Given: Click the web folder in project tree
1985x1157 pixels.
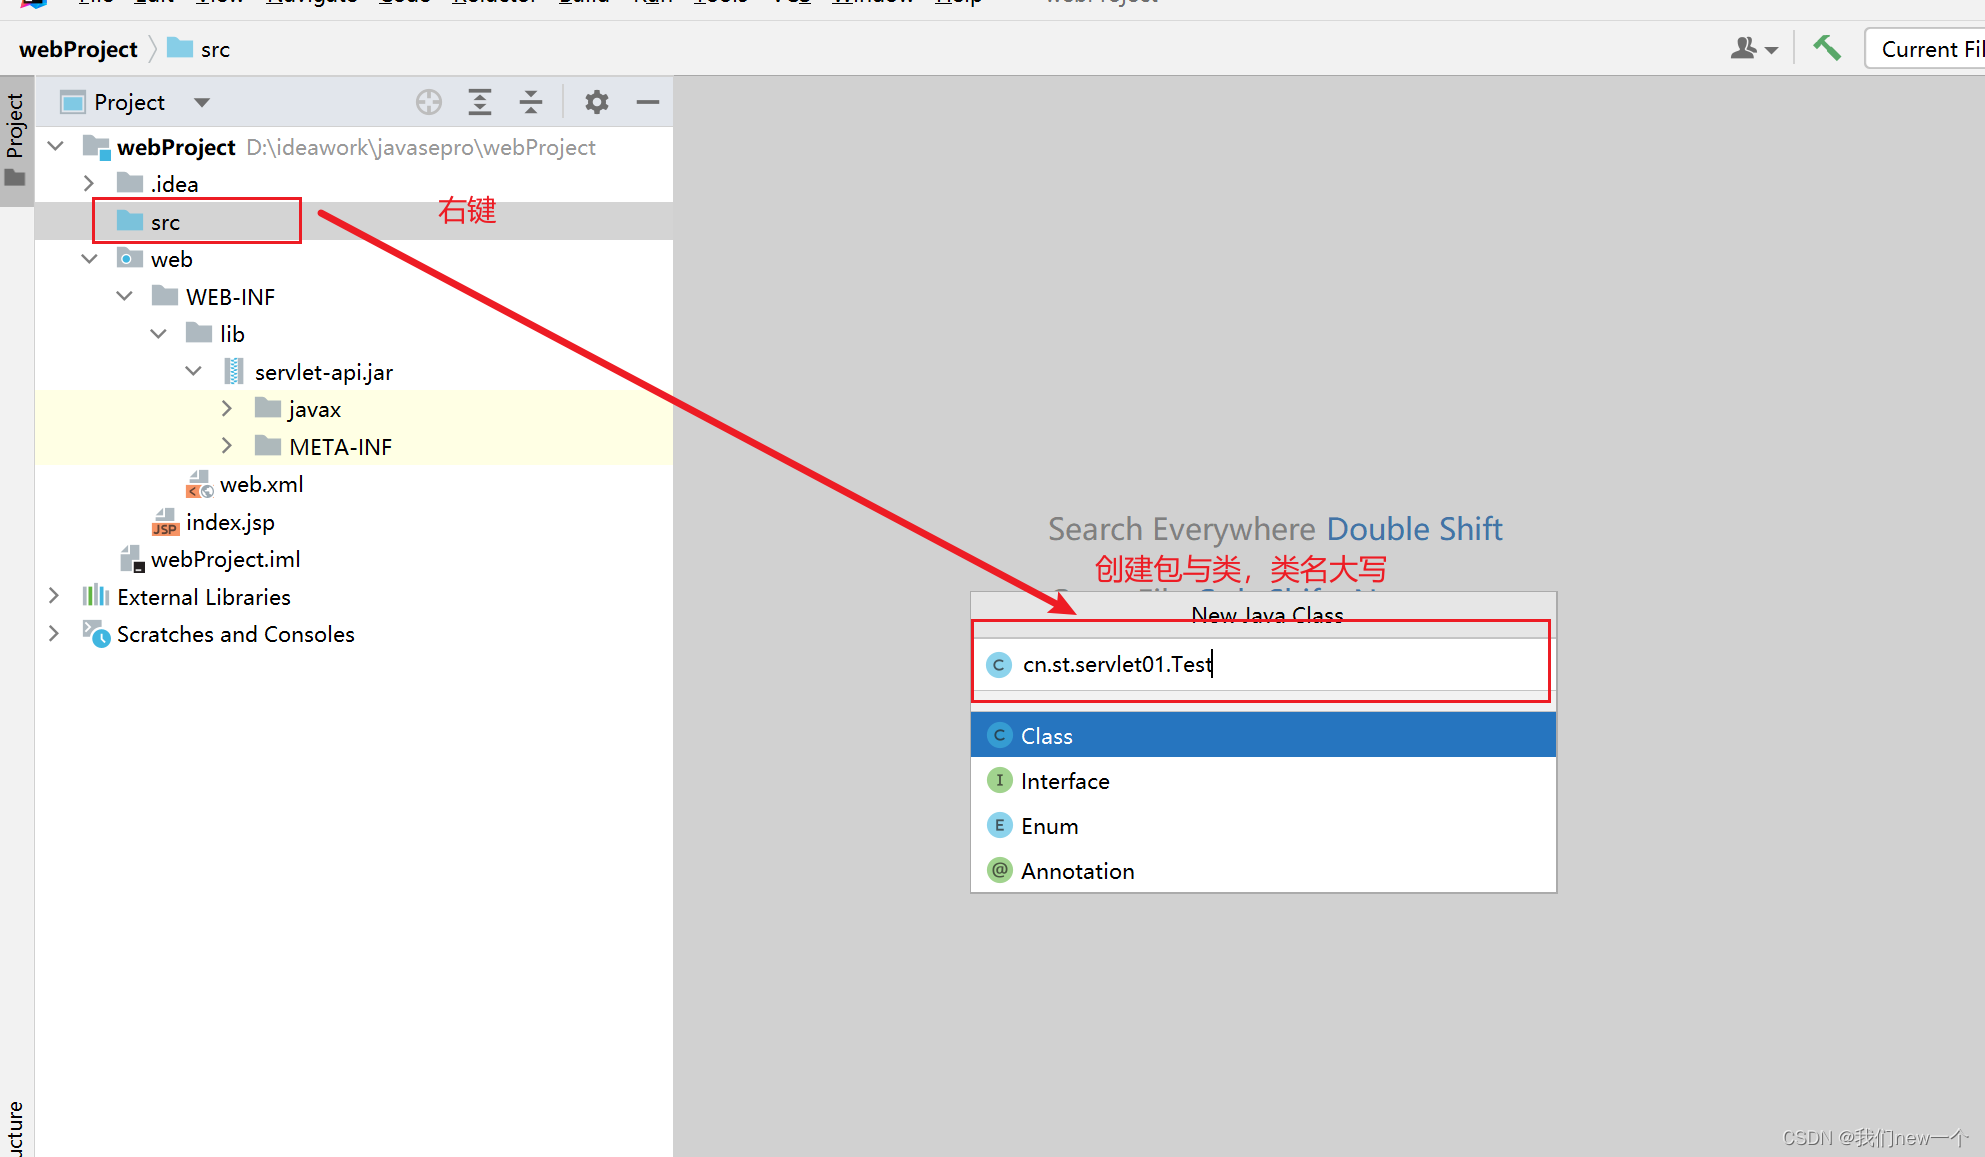Looking at the screenshot, I should point(169,260).
